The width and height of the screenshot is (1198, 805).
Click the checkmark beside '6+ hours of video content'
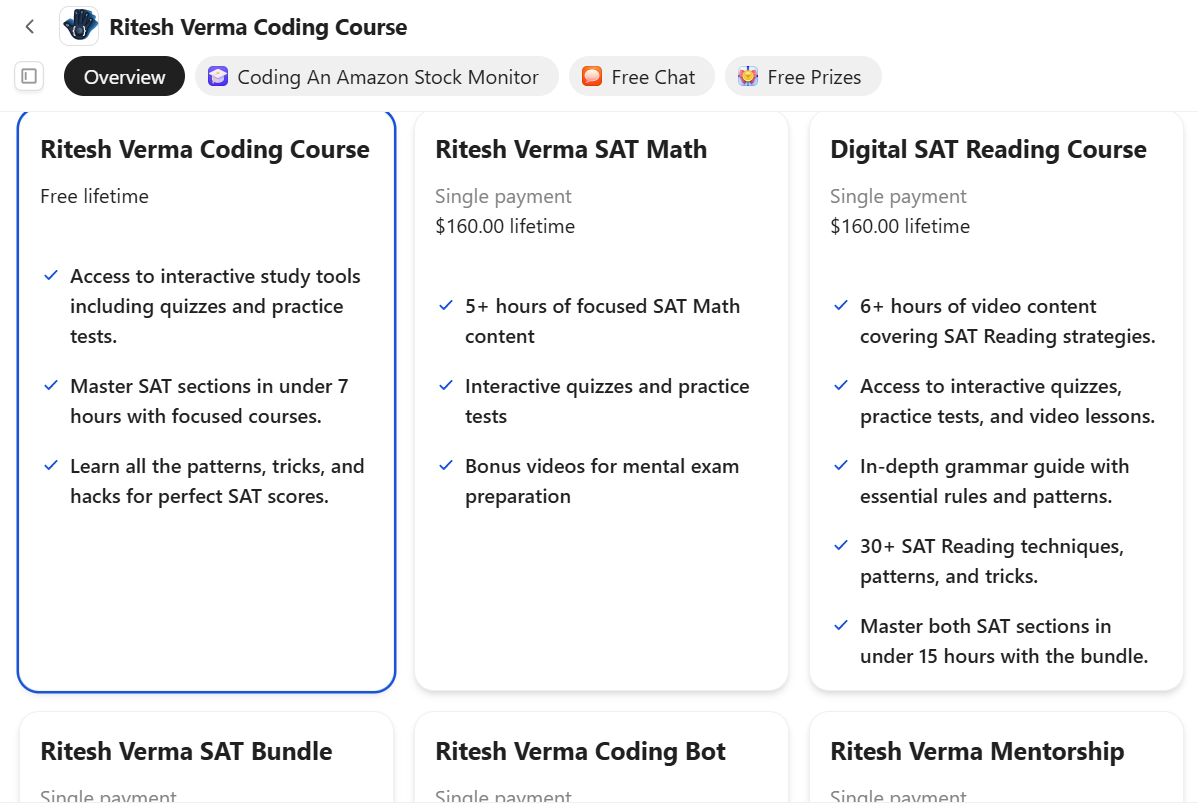(840, 305)
